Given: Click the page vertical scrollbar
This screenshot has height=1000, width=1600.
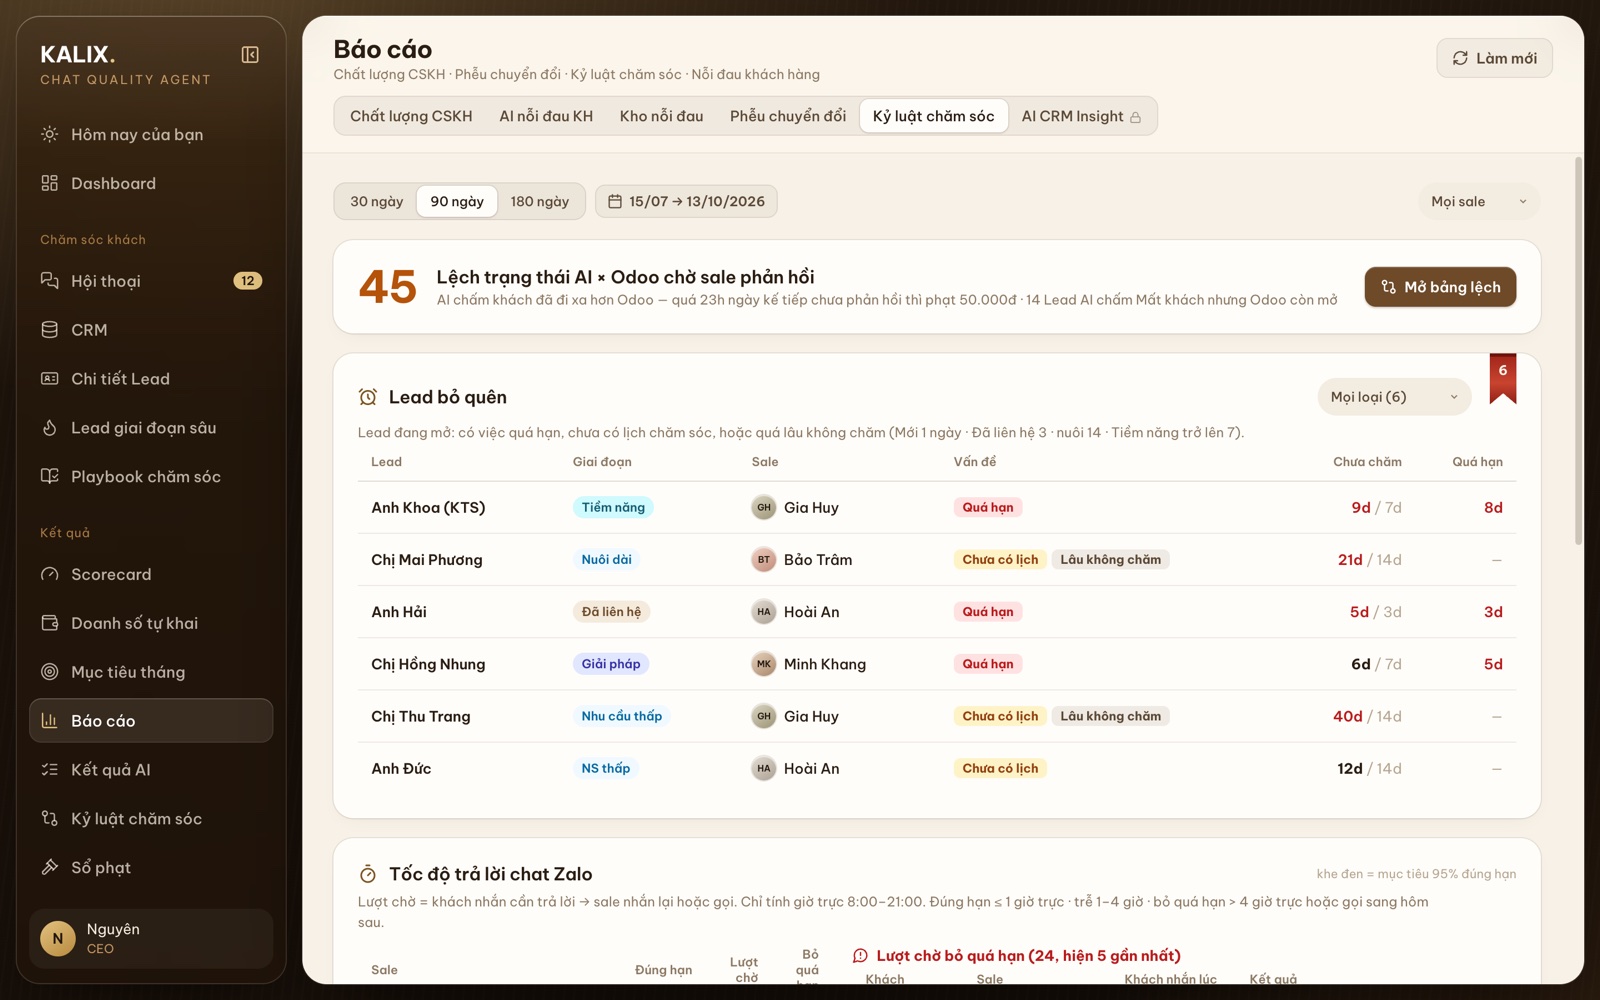Looking at the screenshot, I should click(1578, 350).
